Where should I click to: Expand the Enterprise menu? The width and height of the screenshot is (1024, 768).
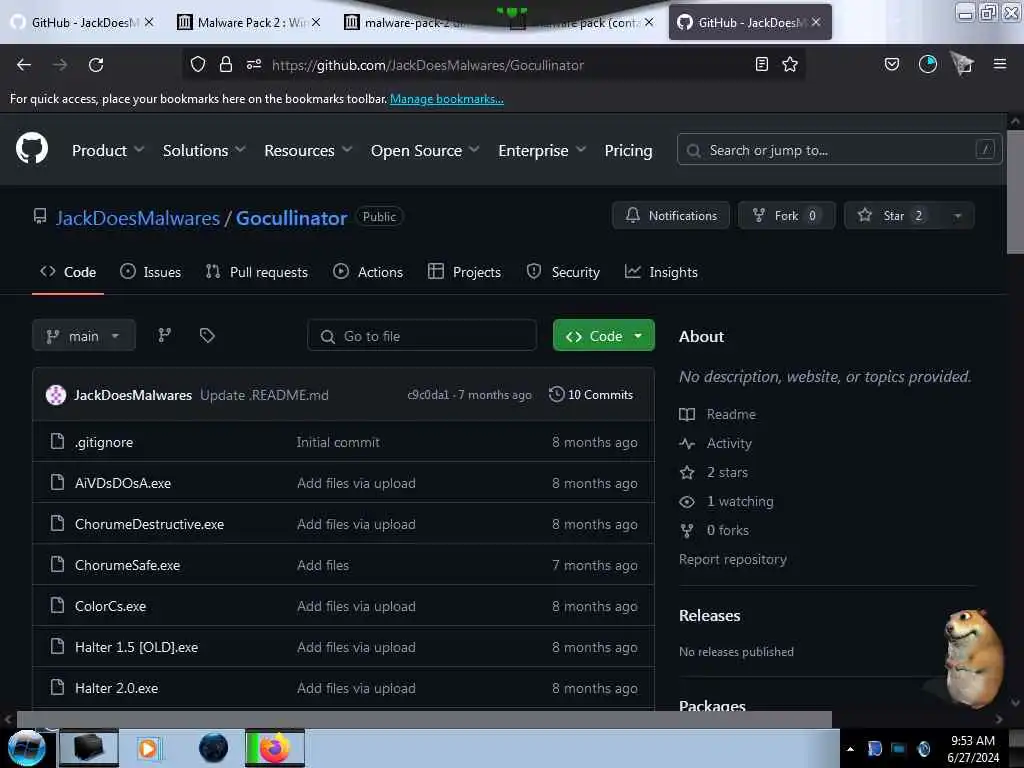pos(541,150)
